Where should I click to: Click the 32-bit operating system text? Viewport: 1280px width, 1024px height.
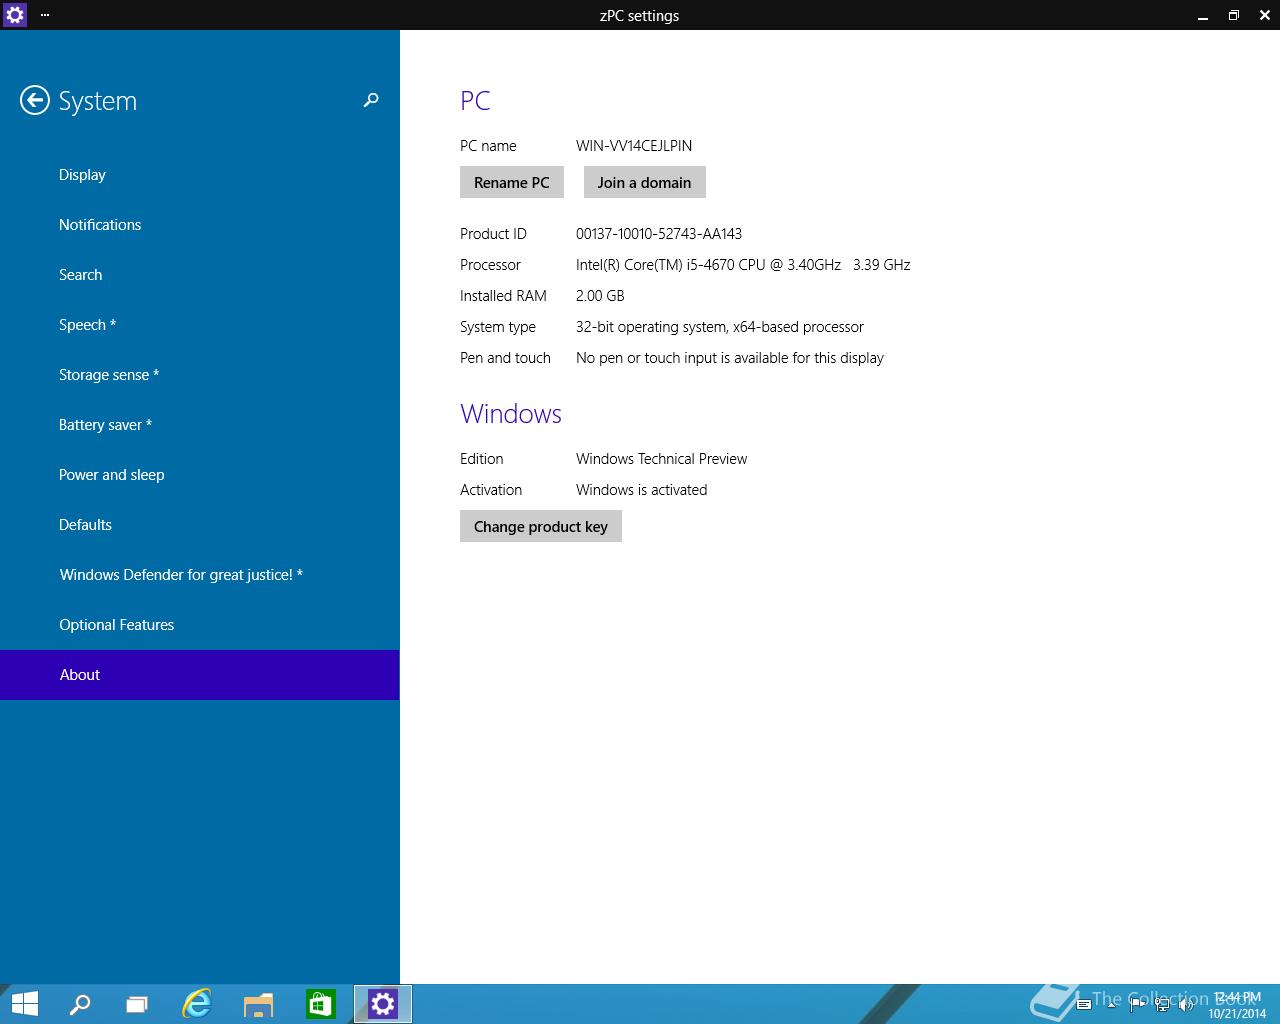(x=720, y=327)
